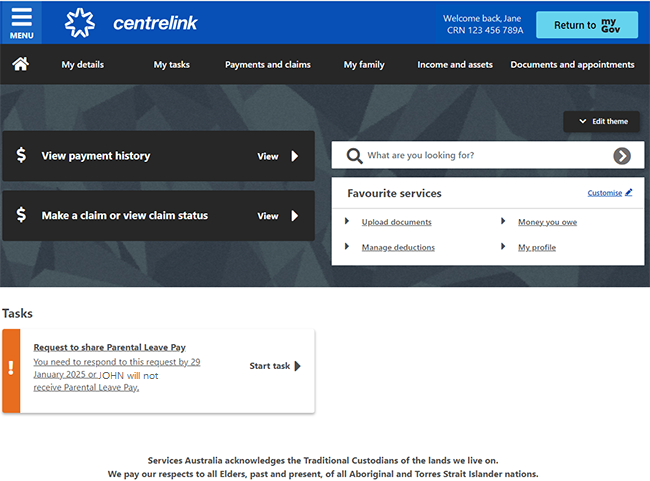This screenshot has height=481, width=650.
Task: Click the Tasks heading
Action: pyautogui.click(x=17, y=313)
